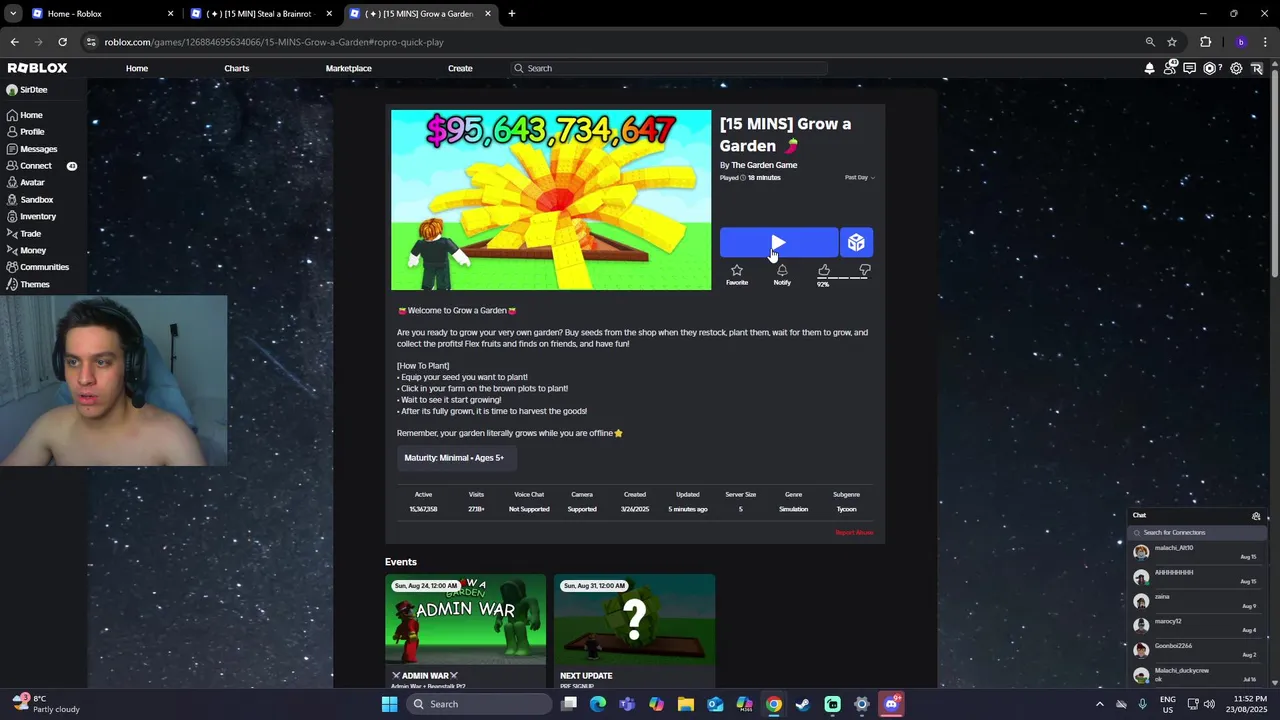Open Home in the top navigation
The height and width of the screenshot is (720, 1280).
[x=137, y=68]
